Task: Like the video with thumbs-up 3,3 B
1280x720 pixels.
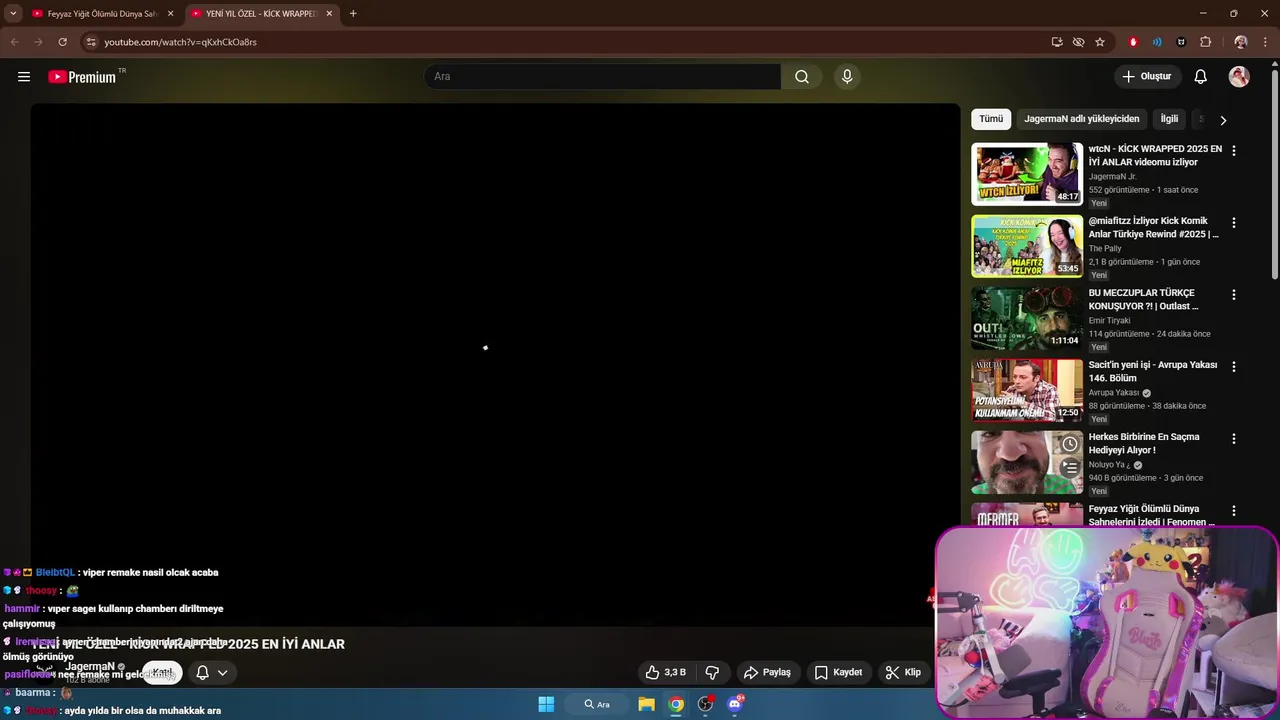Action: click(x=666, y=672)
